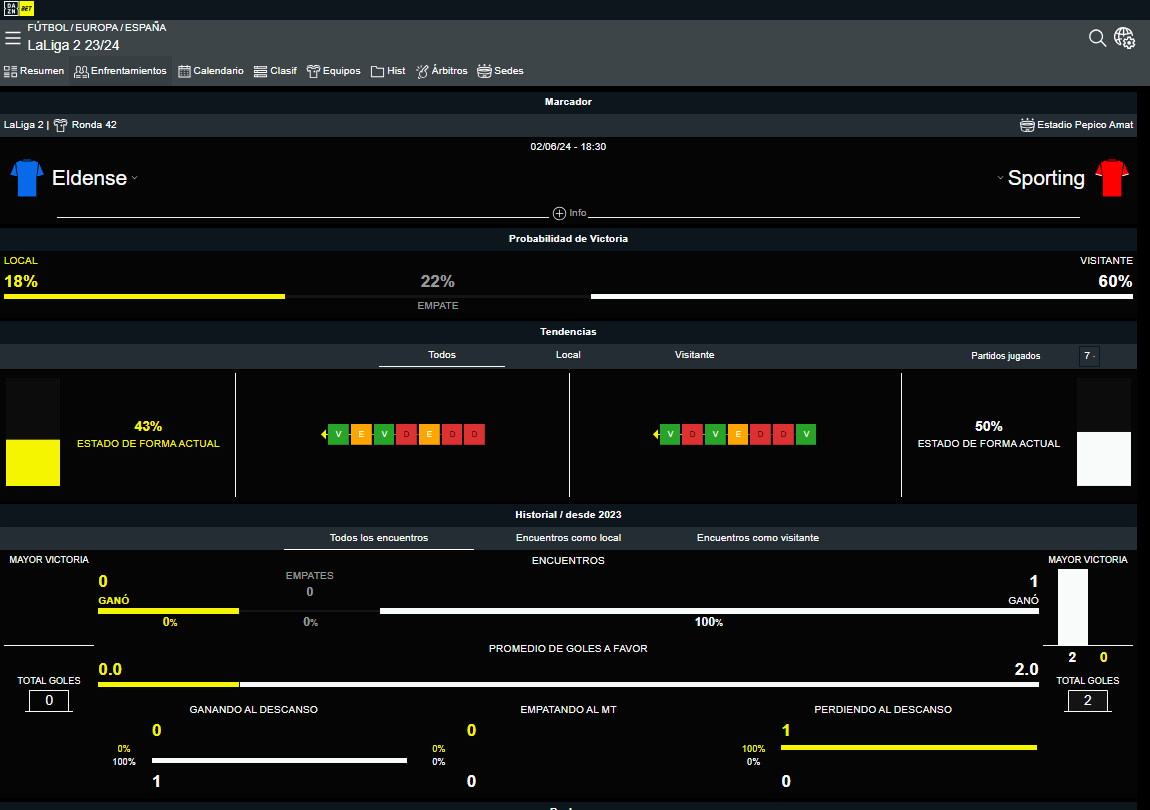Click the plus Info icon
Viewport: 1150px width, 810px height.
559,214
